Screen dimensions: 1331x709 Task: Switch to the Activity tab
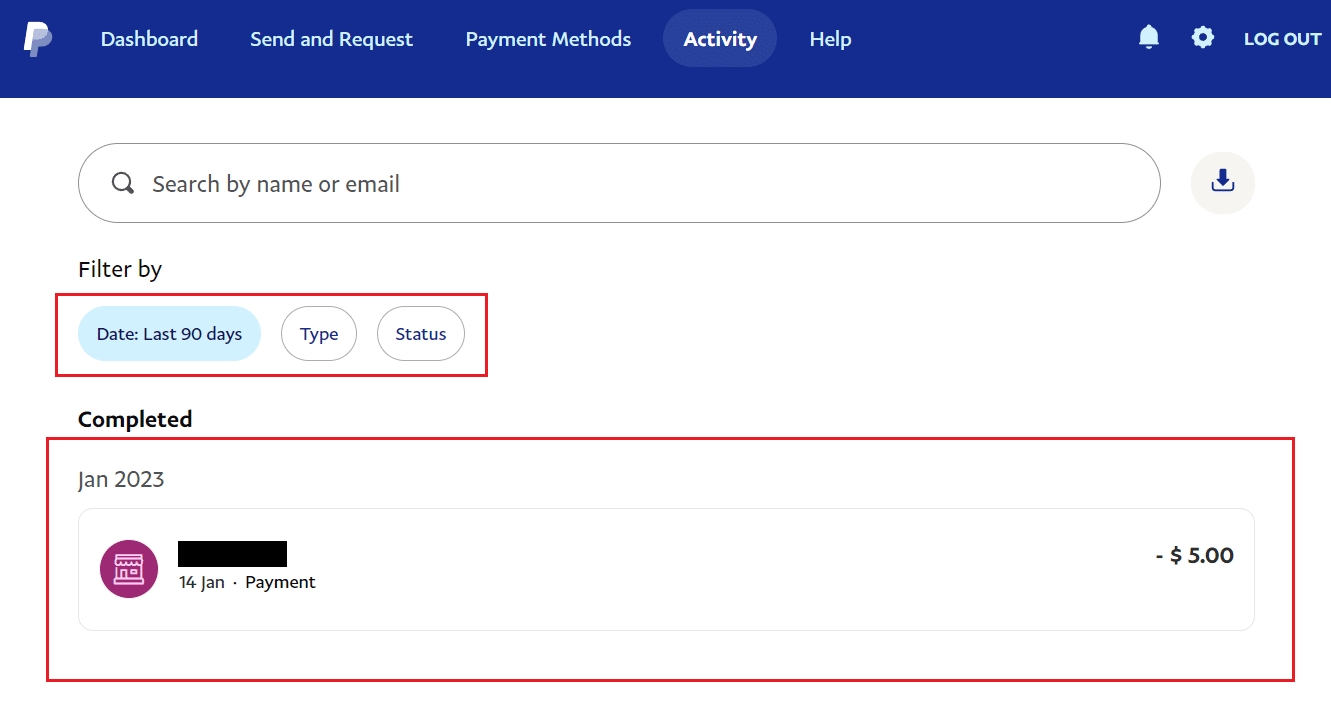[719, 38]
